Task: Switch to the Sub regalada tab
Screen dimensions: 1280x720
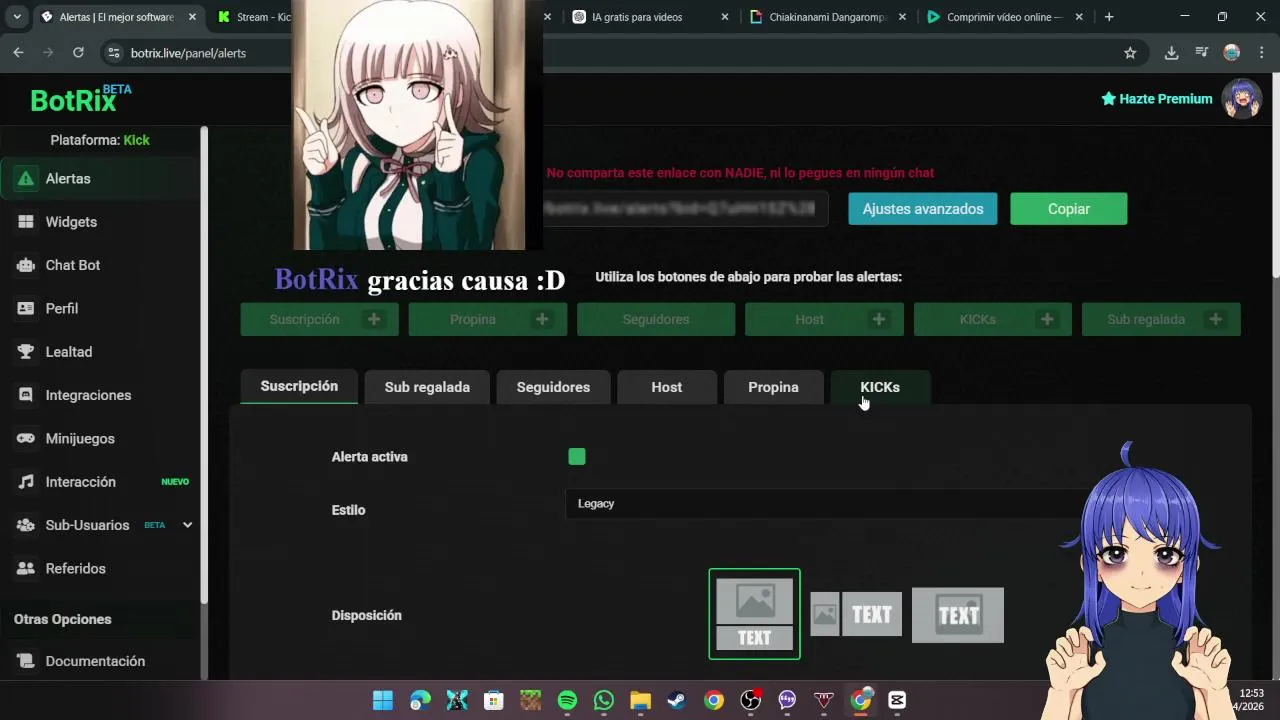Action: click(427, 387)
